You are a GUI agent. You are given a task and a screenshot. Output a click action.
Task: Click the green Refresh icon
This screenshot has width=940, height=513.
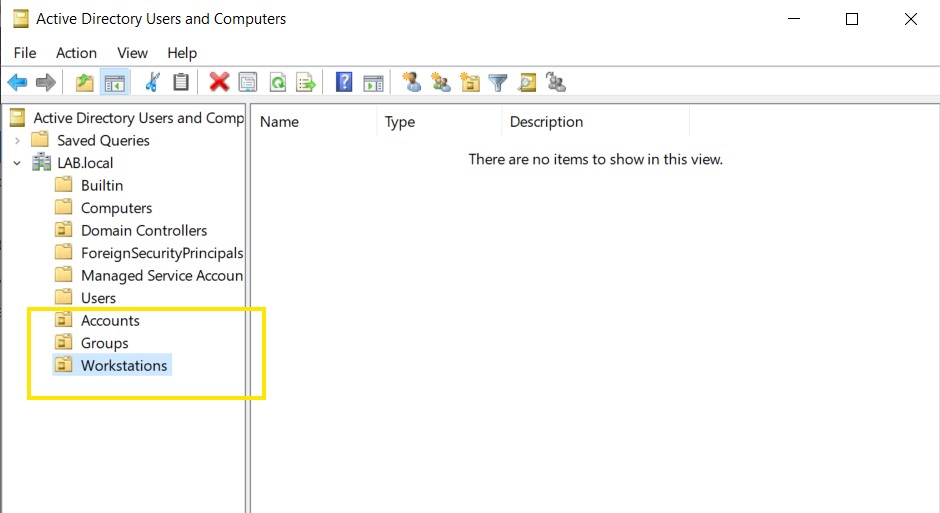point(278,82)
